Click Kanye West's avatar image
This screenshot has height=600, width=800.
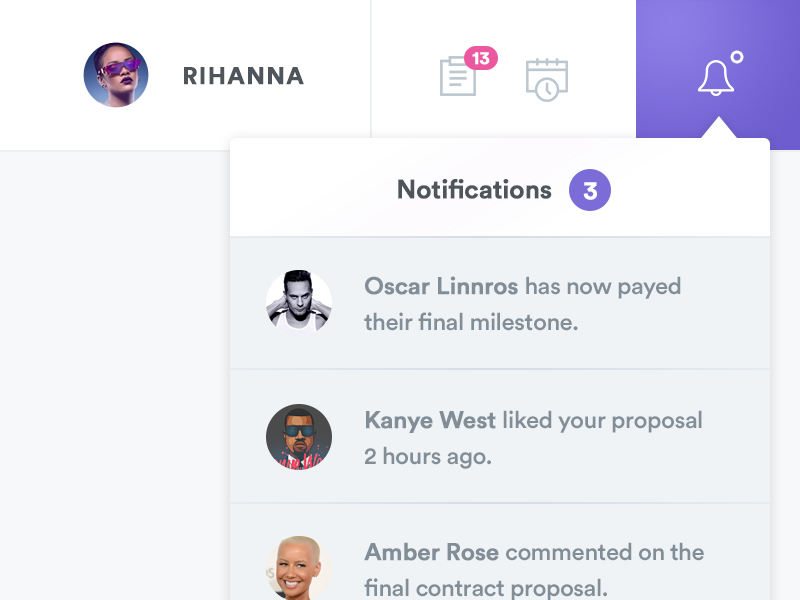[x=298, y=437]
